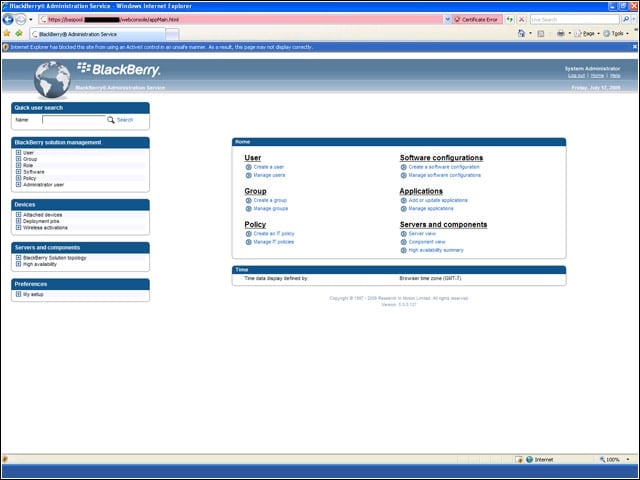Click the icon beside Manage users

click(x=249, y=175)
